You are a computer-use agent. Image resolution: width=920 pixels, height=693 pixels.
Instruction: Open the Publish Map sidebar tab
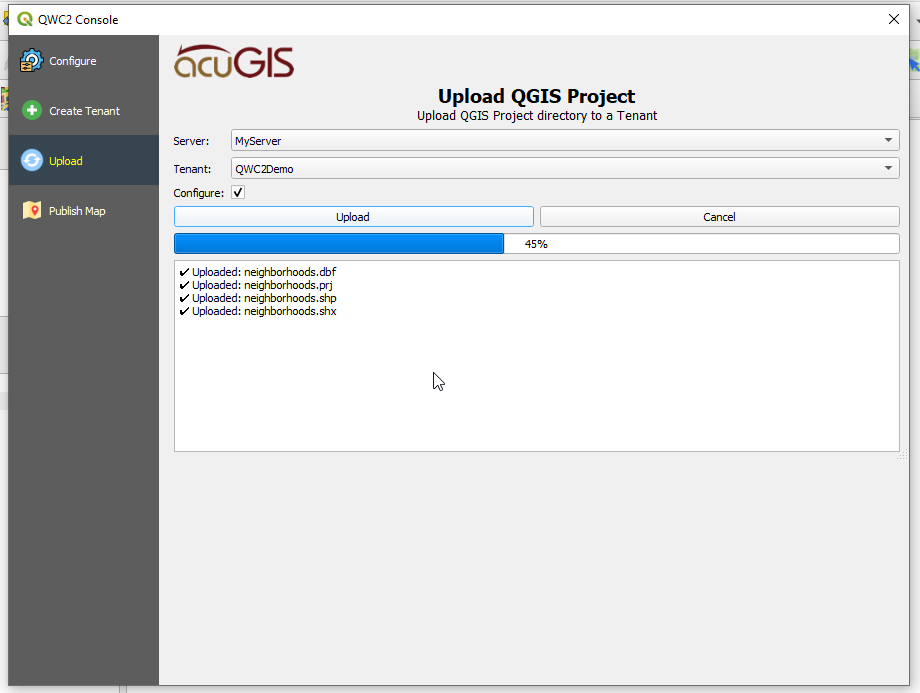[x=77, y=211]
